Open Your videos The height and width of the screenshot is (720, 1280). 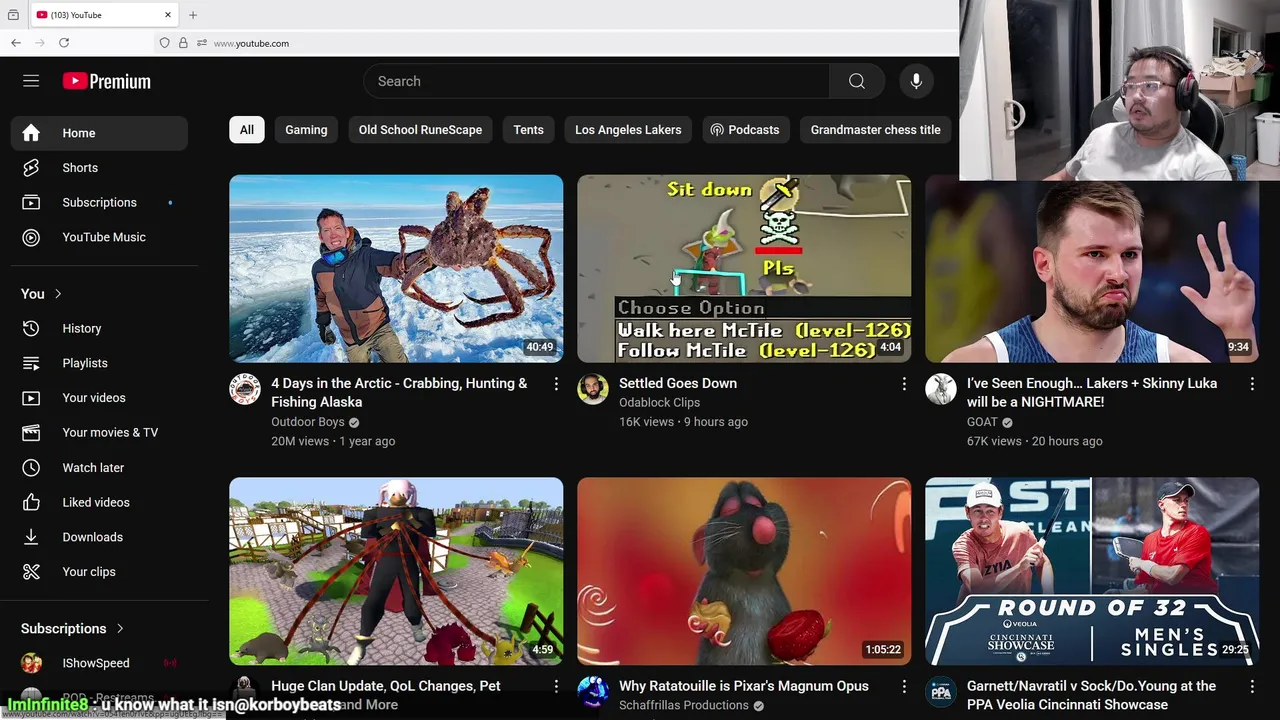pyautogui.click(x=99, y=398)
